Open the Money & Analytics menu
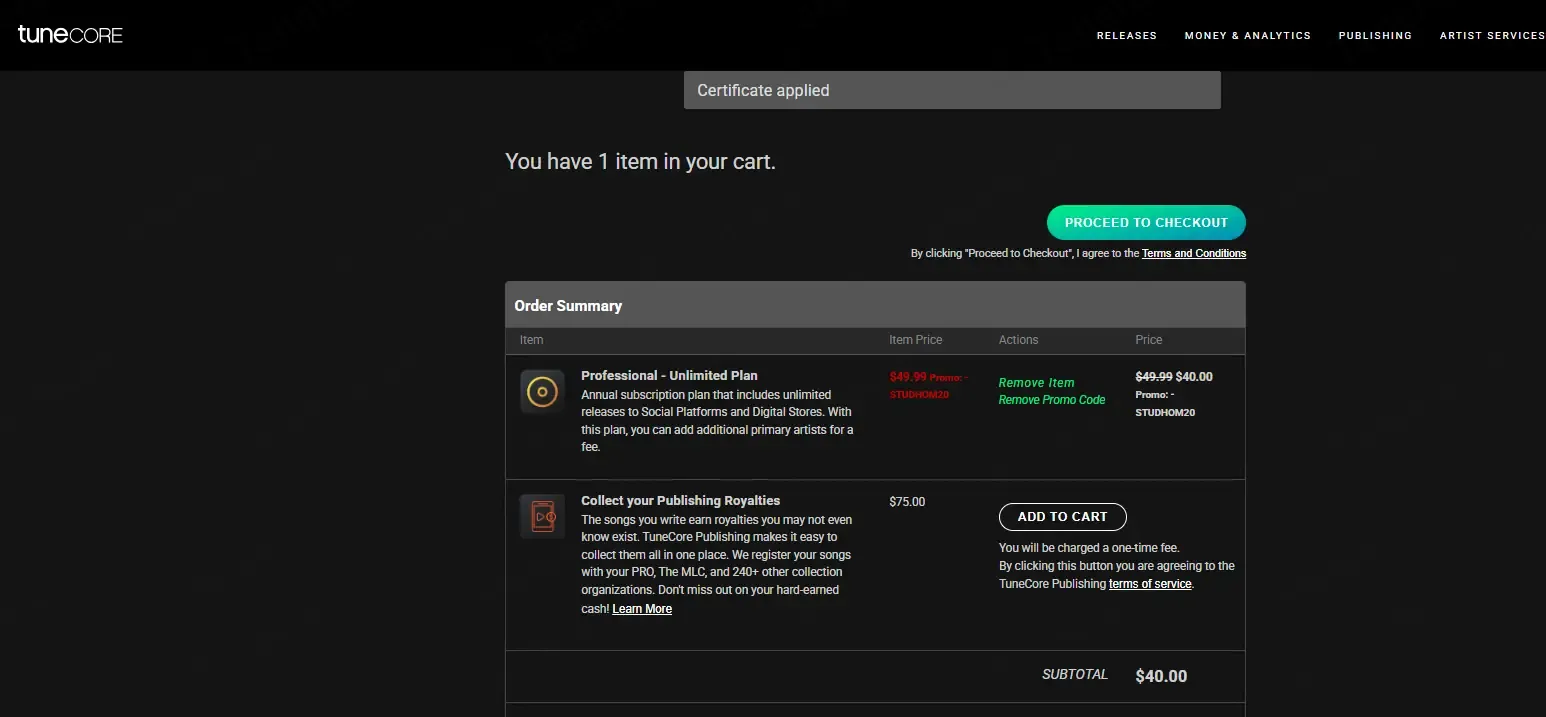Viewport: 1546px width, 717px height. [1247, 36]
